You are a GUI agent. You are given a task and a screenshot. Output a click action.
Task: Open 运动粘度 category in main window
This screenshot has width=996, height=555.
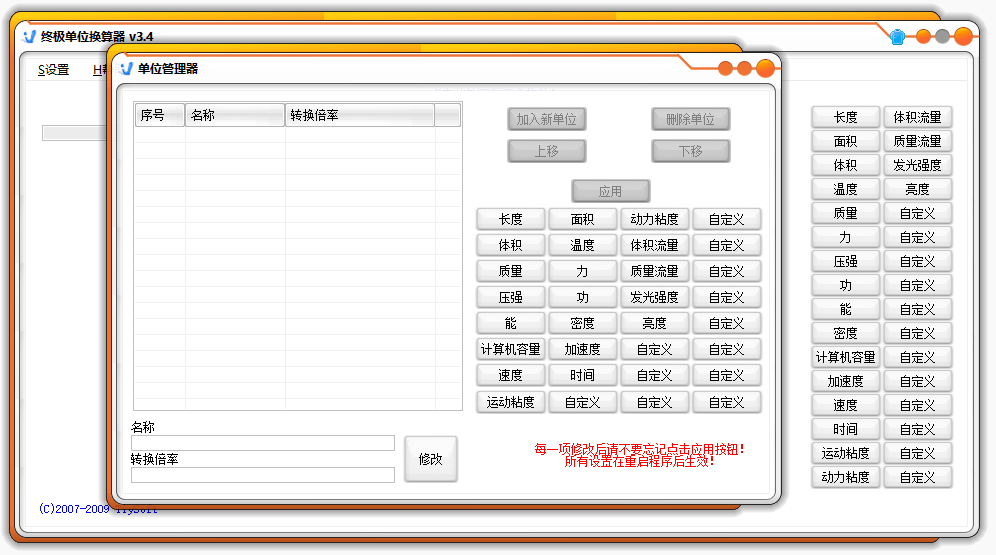click(845, 453)
